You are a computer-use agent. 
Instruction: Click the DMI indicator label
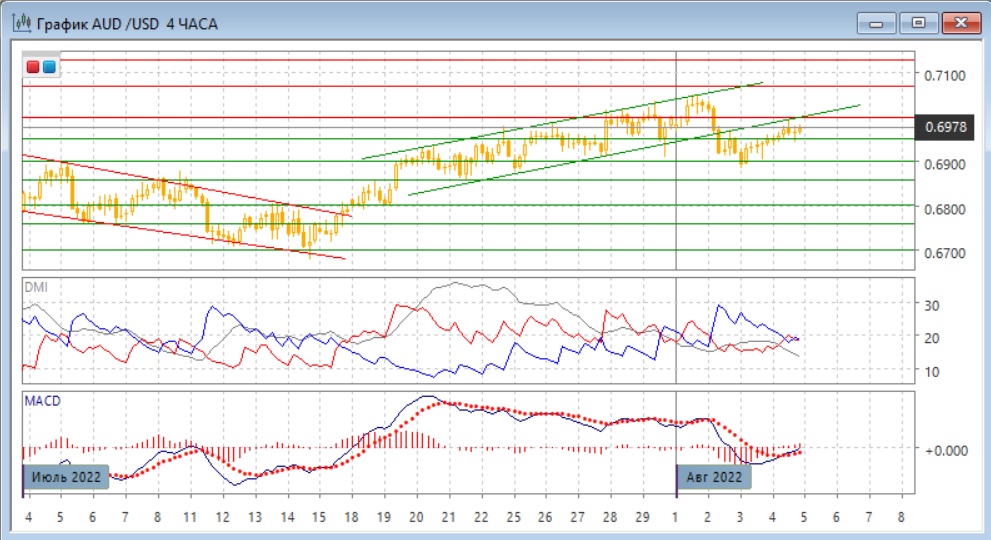(x=35, y=287)
